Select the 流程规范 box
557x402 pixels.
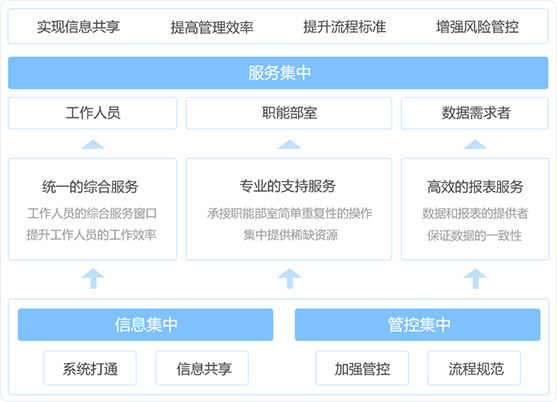click(474, 368)
